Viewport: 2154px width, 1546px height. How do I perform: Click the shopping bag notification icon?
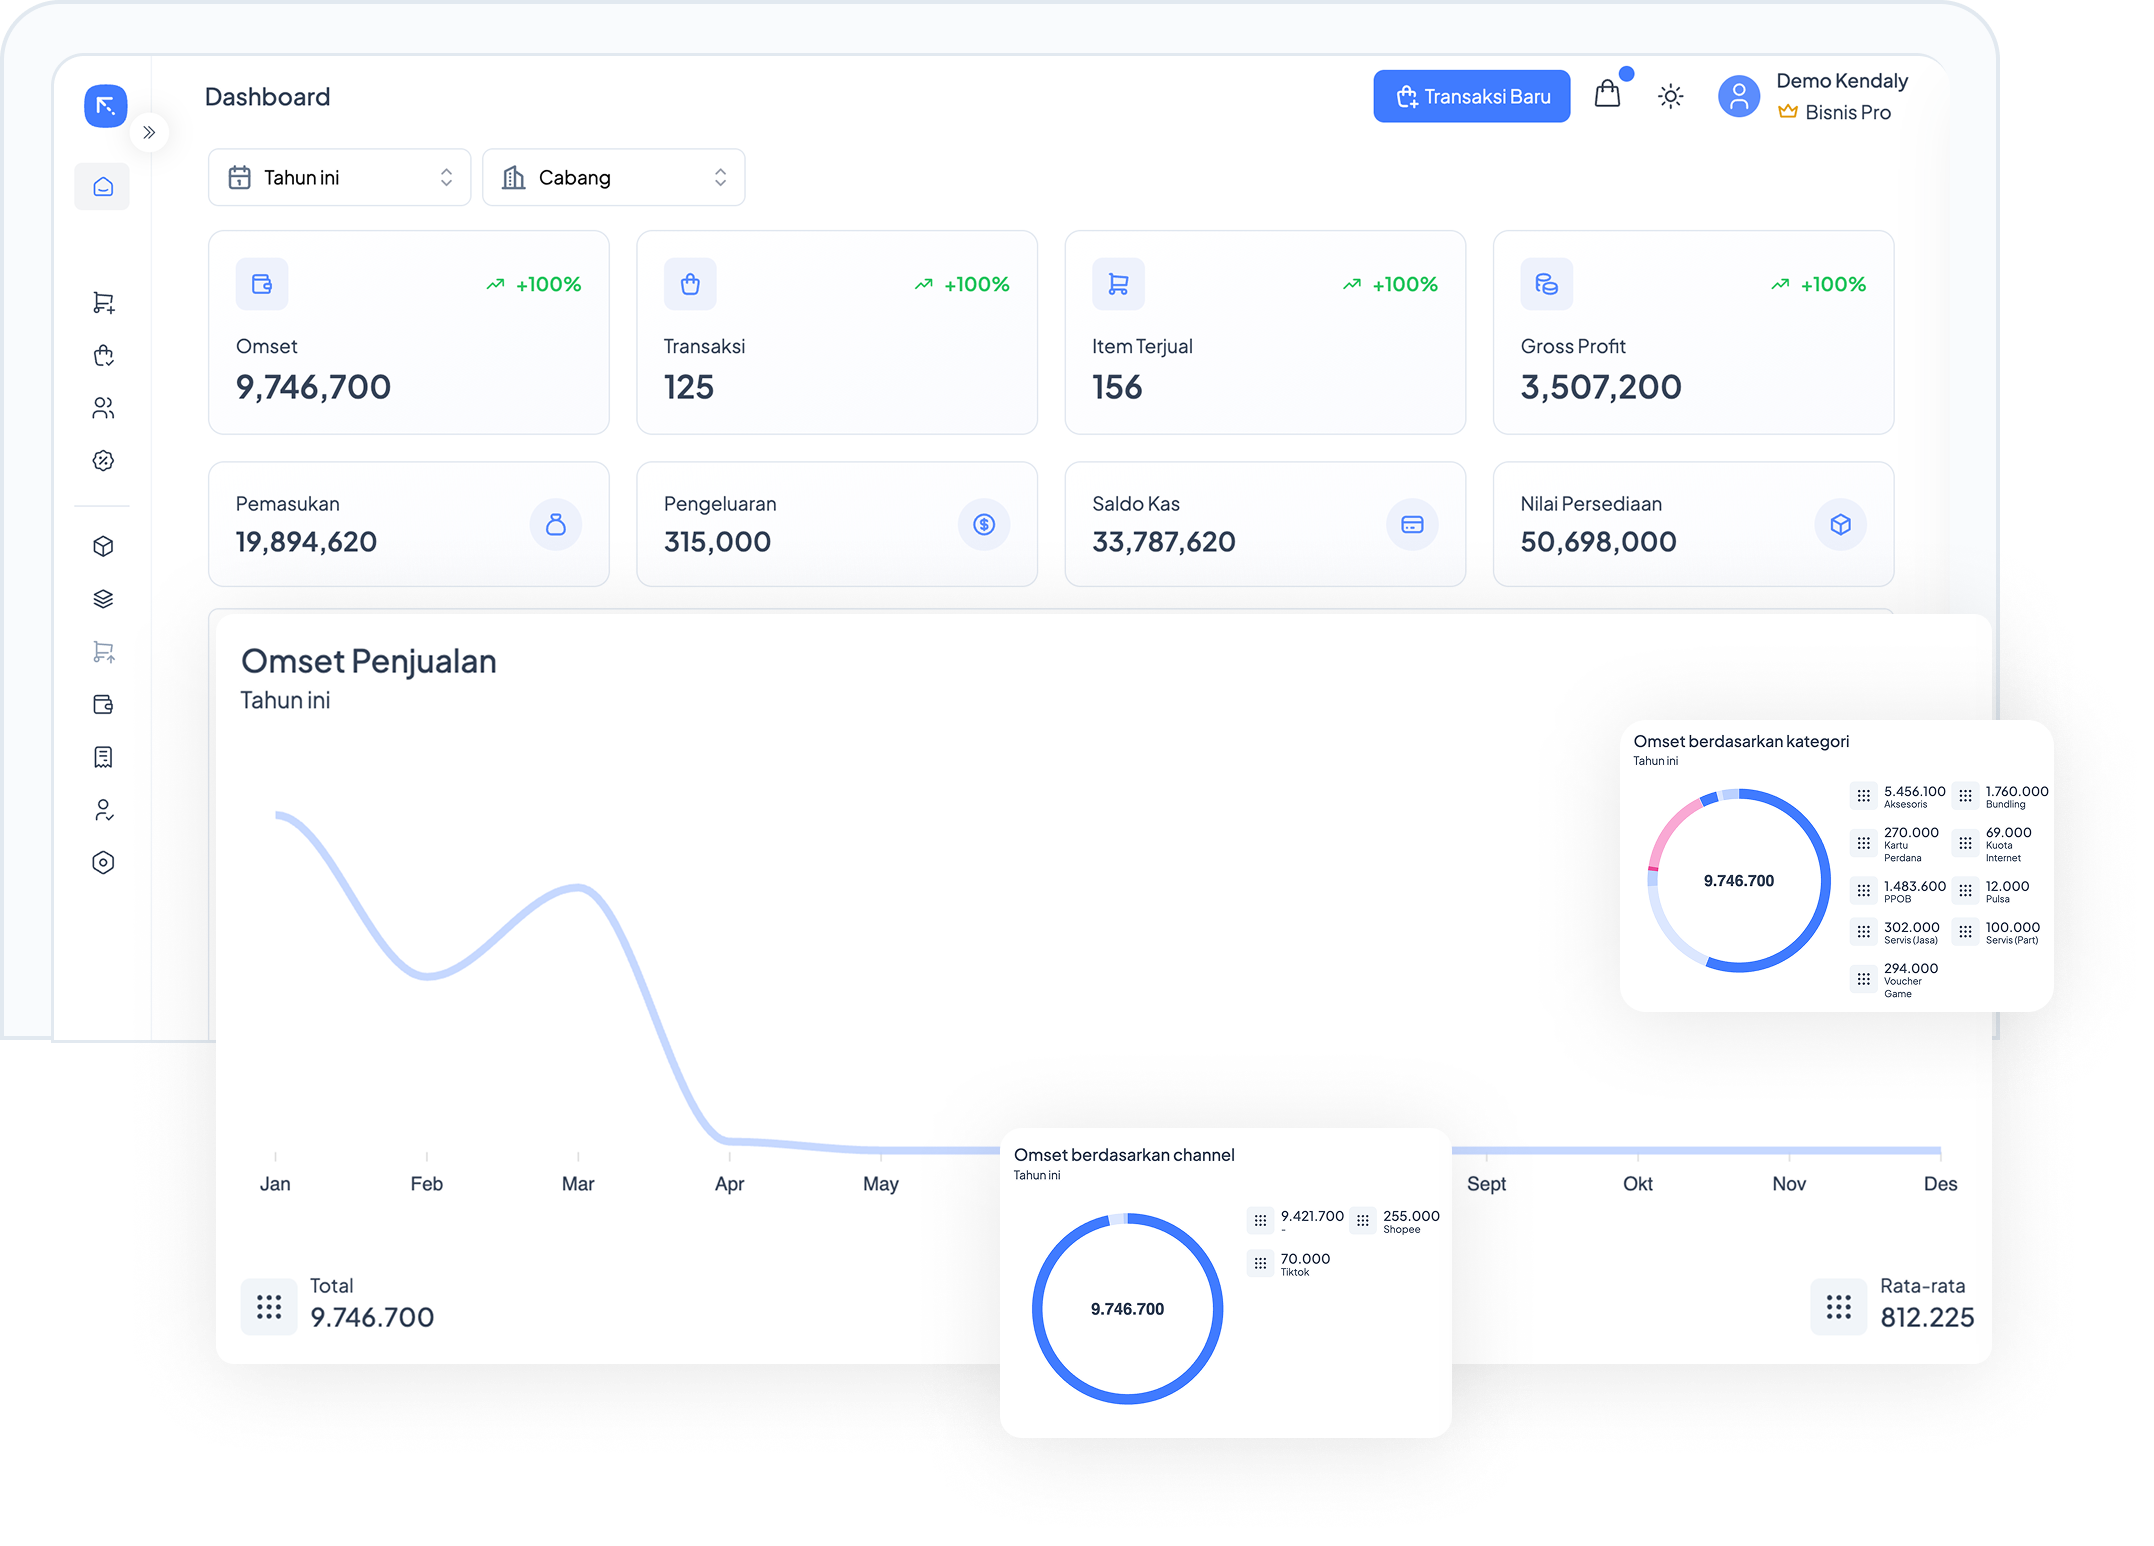(1607, 95)
